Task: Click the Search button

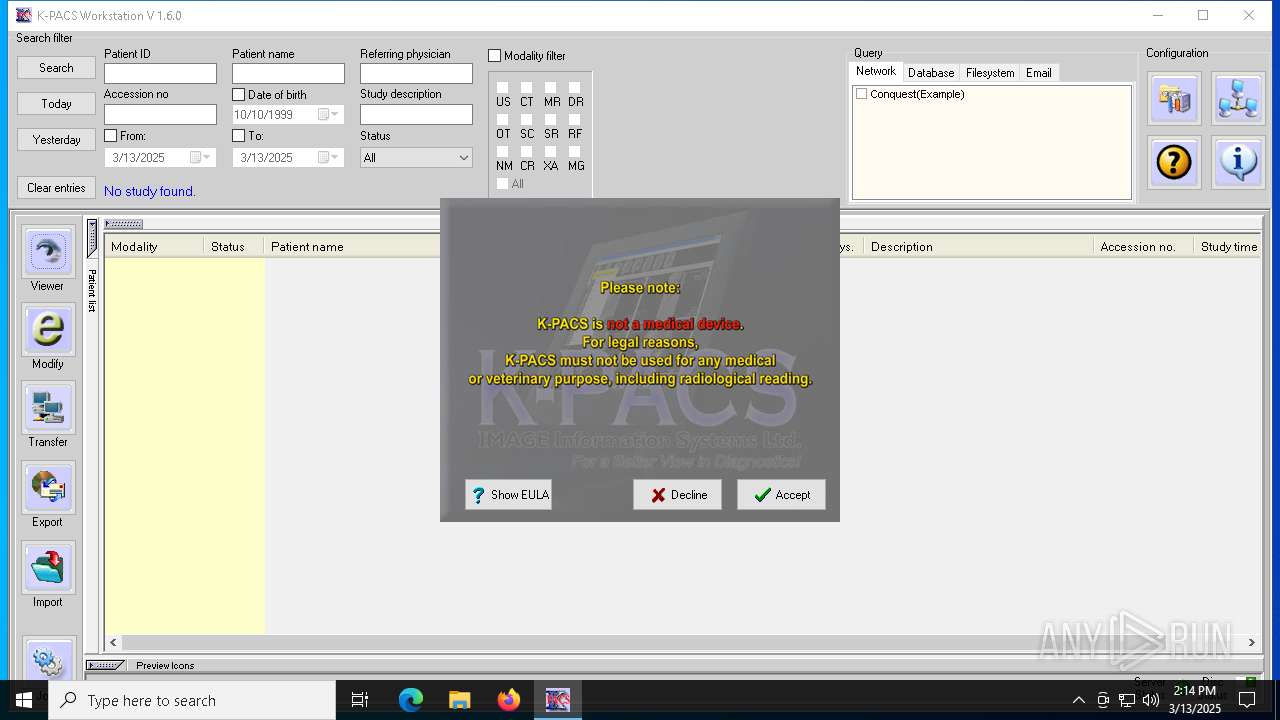Action: tap(56, 68)
